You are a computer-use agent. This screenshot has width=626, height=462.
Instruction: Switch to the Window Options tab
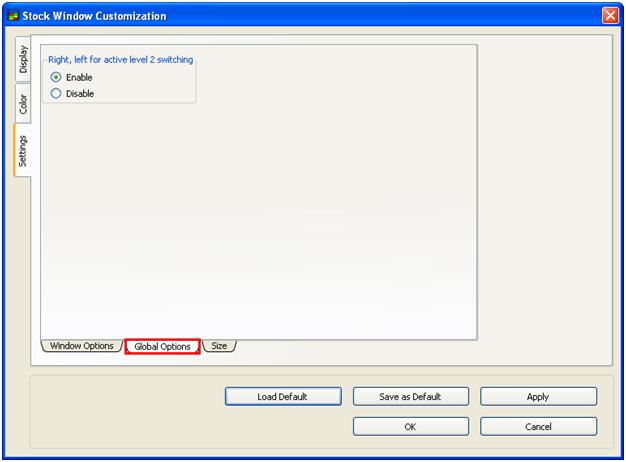click(81, 346)
